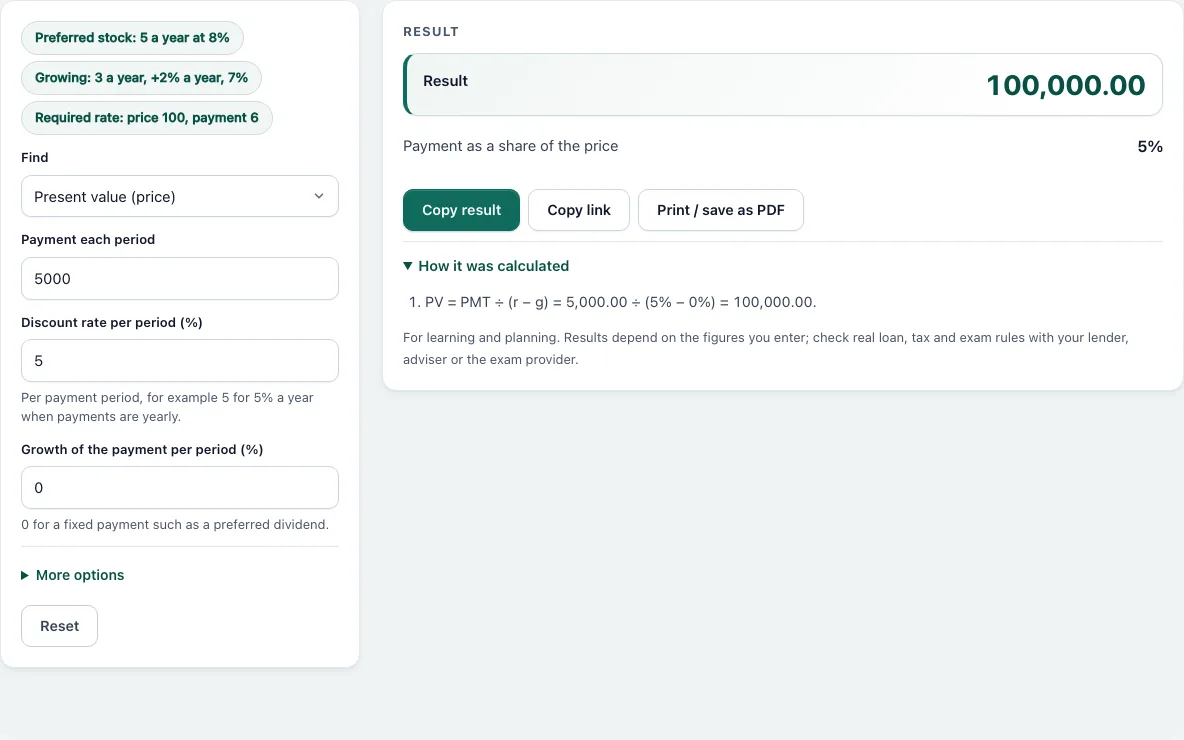Open the Find dropdown showing Present value
1184x740 pixels.
pyautogui.click(x=180, y=196)
